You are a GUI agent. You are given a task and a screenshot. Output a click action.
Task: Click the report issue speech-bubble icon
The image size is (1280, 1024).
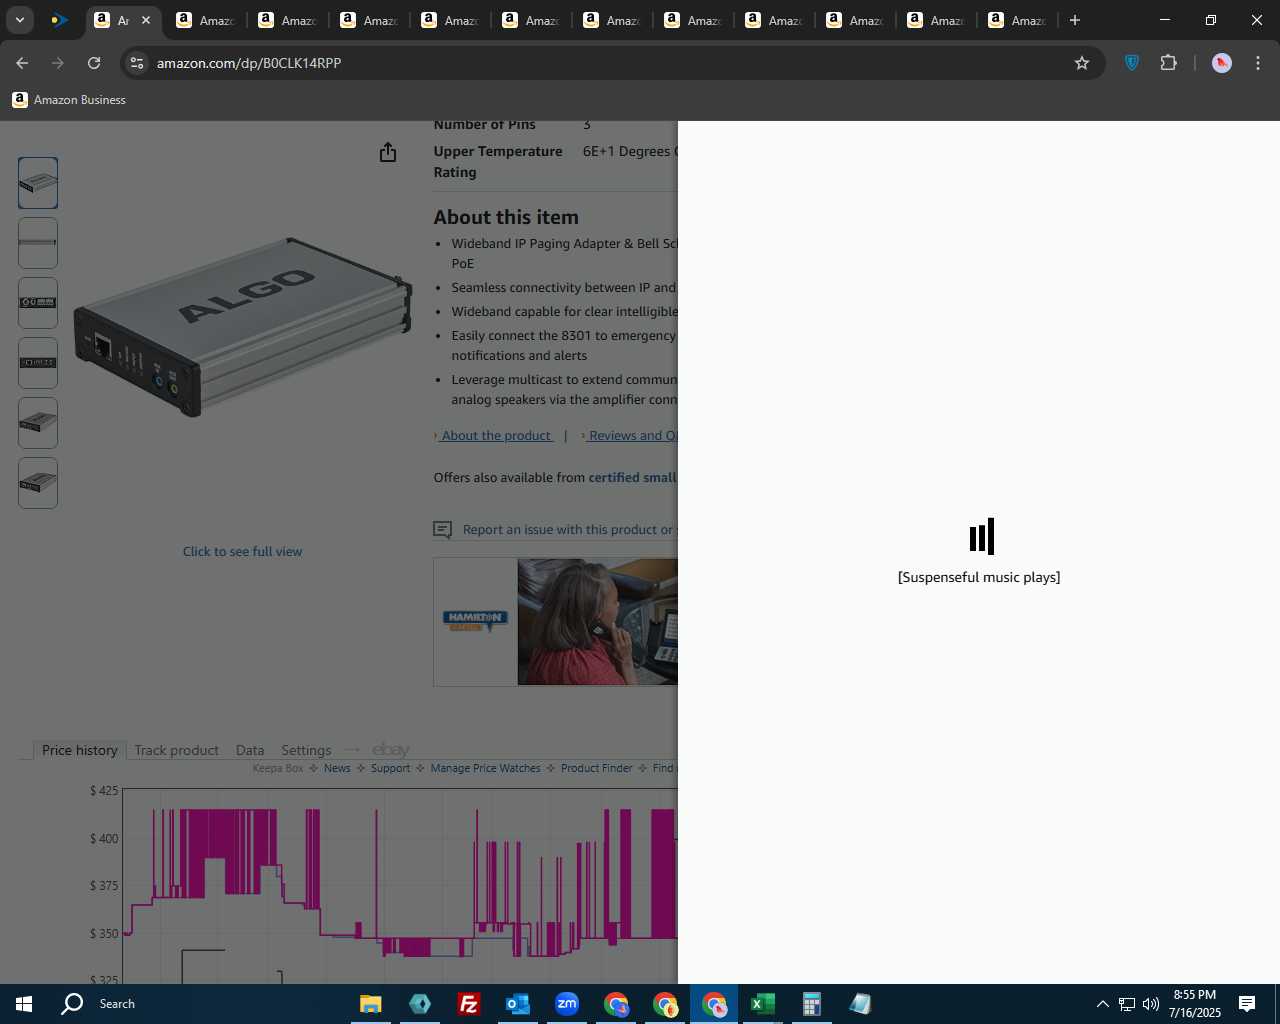point(442,530)
